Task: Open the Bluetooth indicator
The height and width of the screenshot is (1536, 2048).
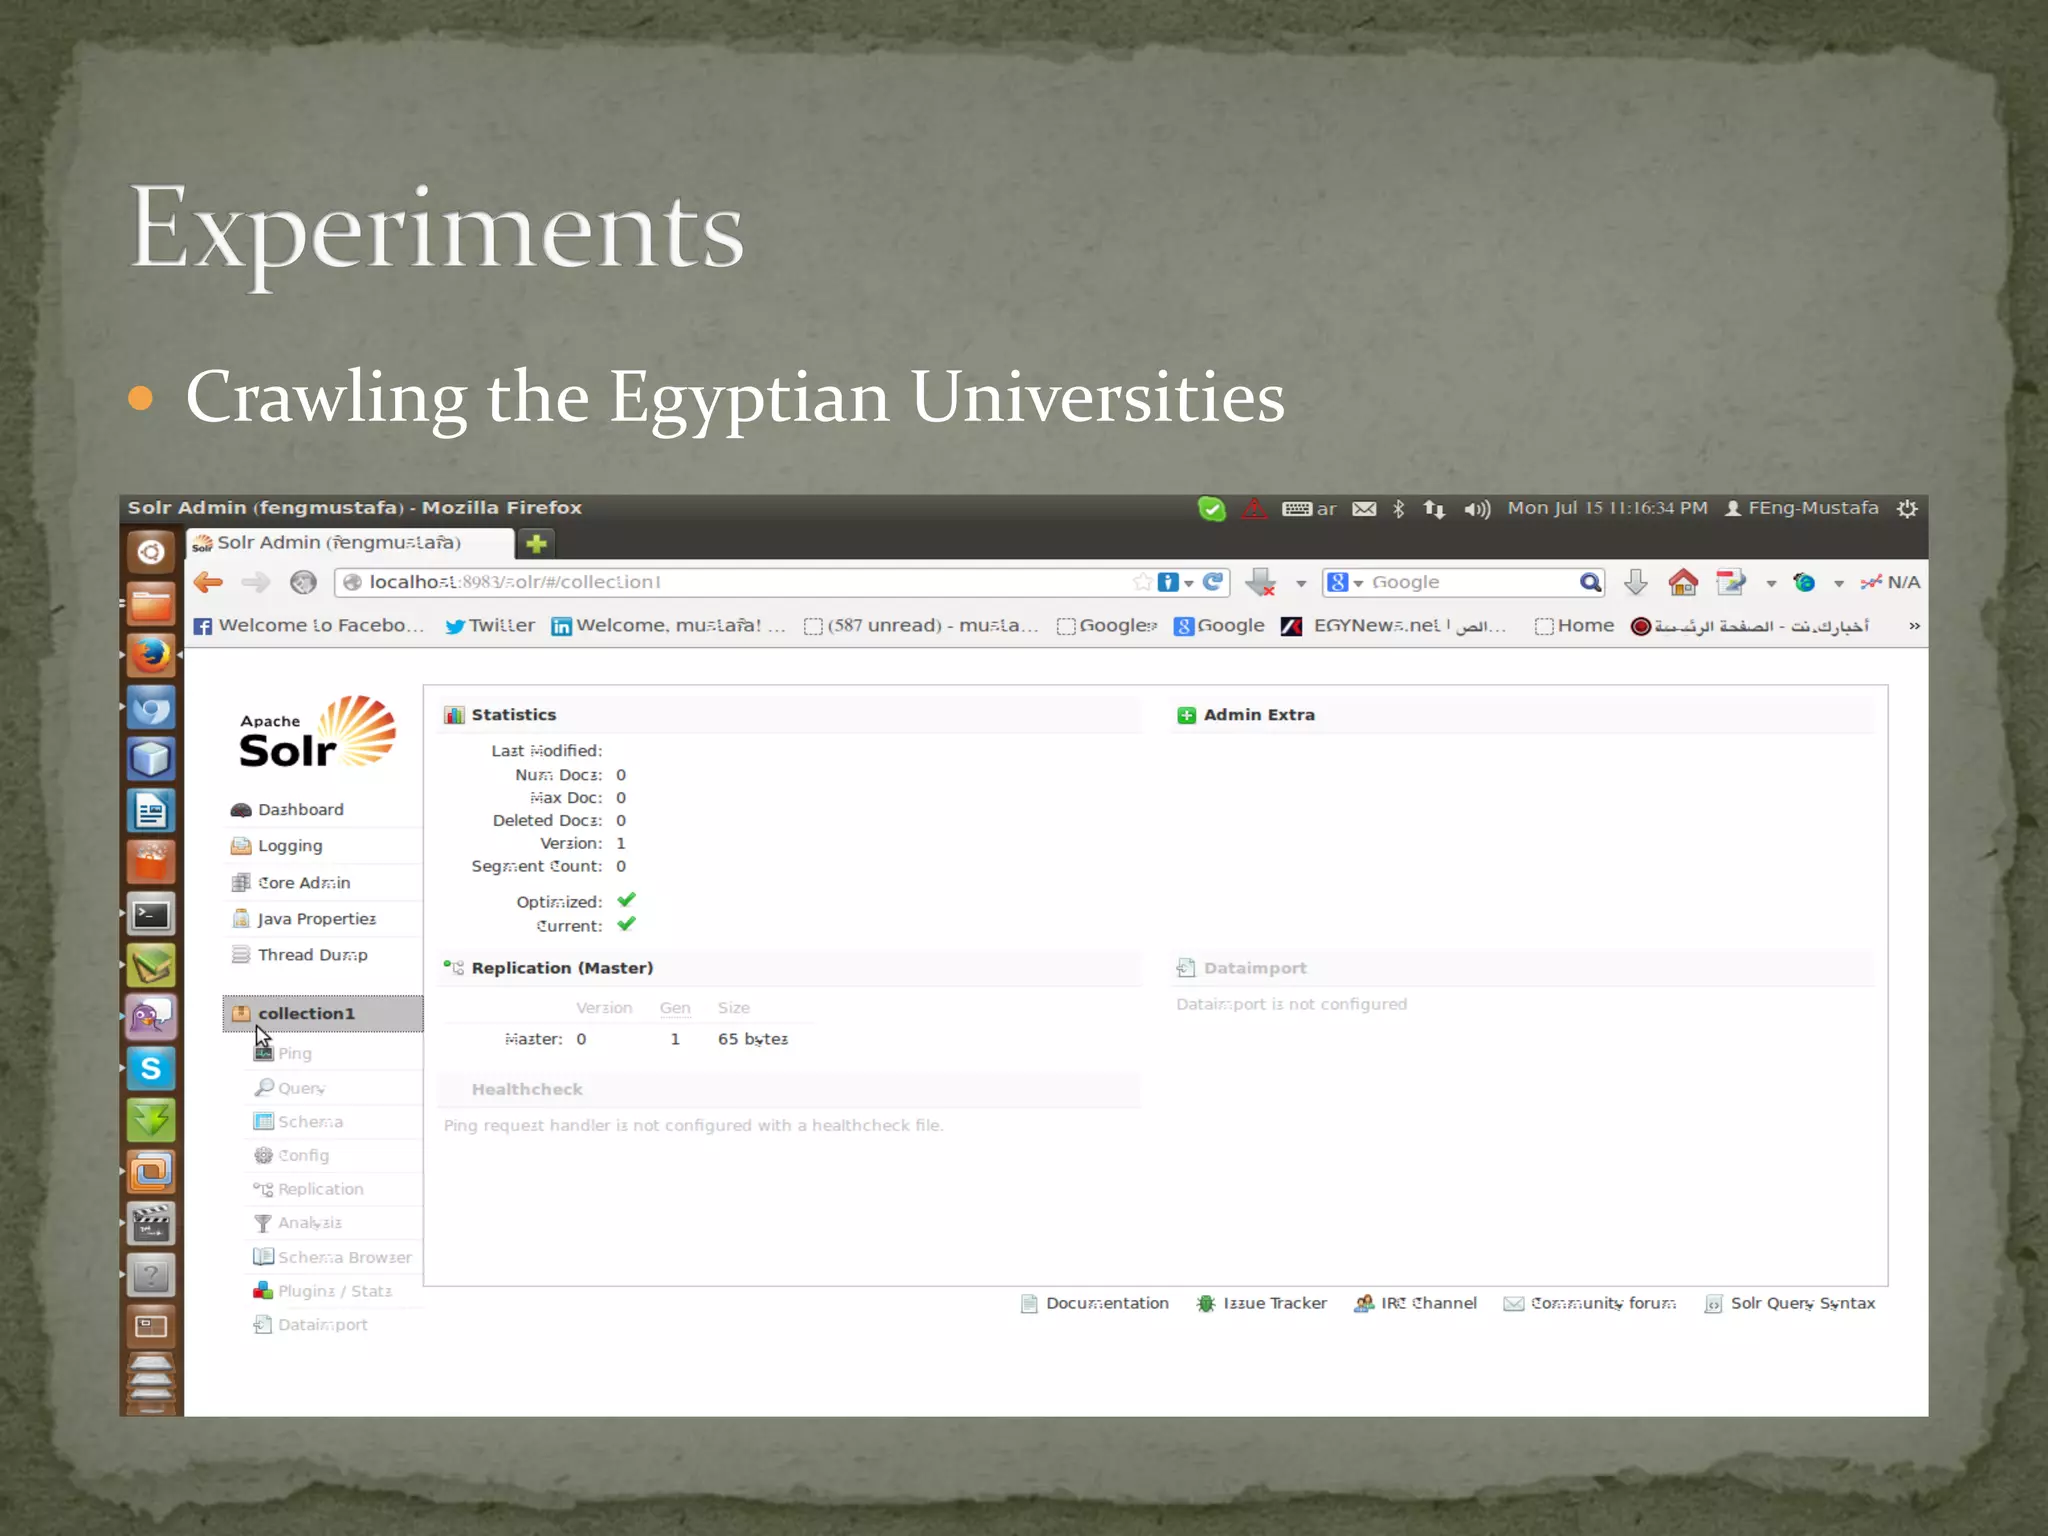Action: [x=1399, y=509]
